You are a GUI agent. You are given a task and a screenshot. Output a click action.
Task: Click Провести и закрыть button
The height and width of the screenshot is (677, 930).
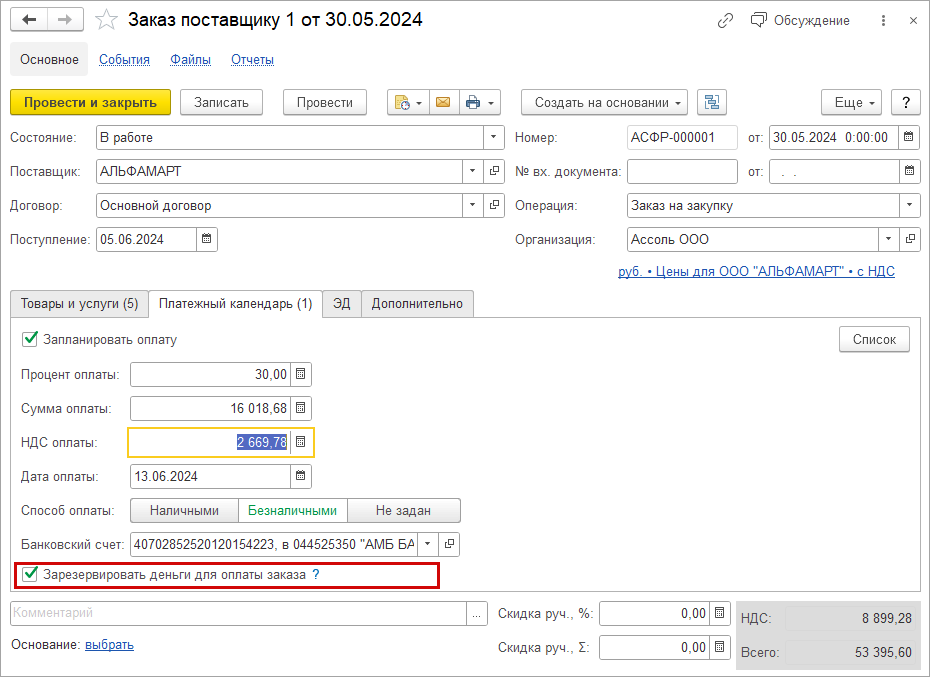point(90,102)
